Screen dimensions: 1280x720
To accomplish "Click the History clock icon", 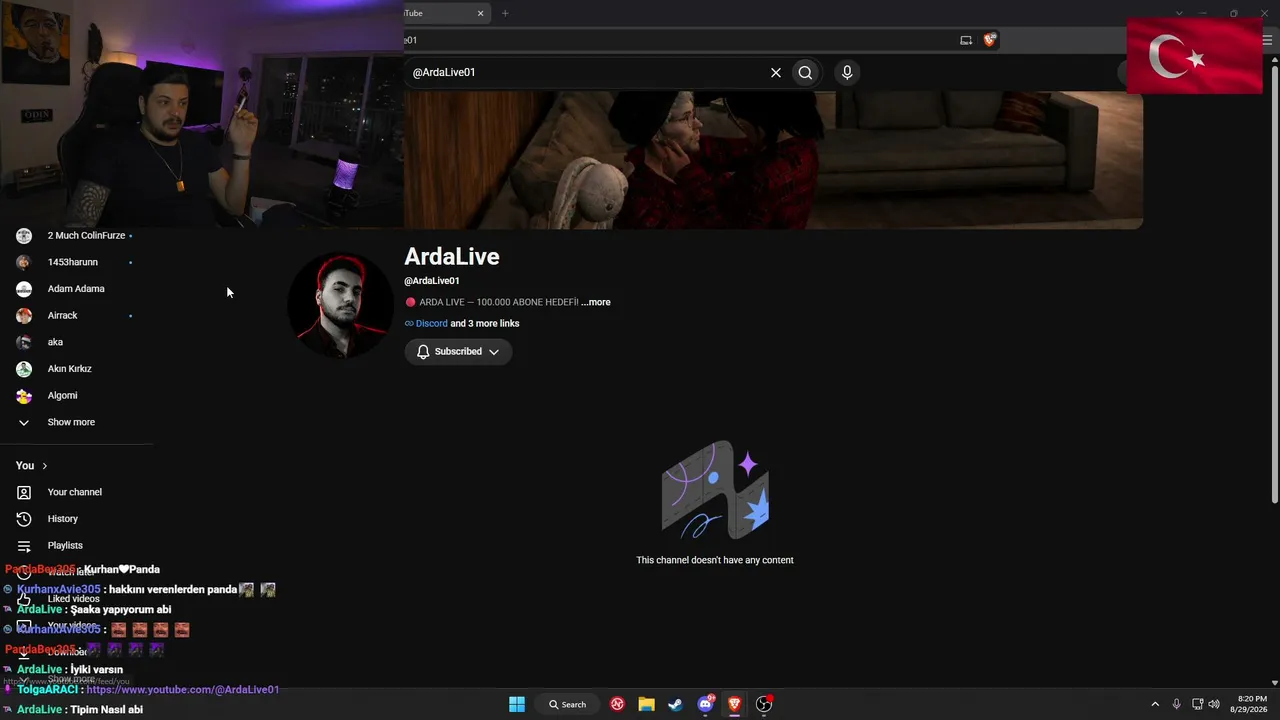I will (24, 519).
